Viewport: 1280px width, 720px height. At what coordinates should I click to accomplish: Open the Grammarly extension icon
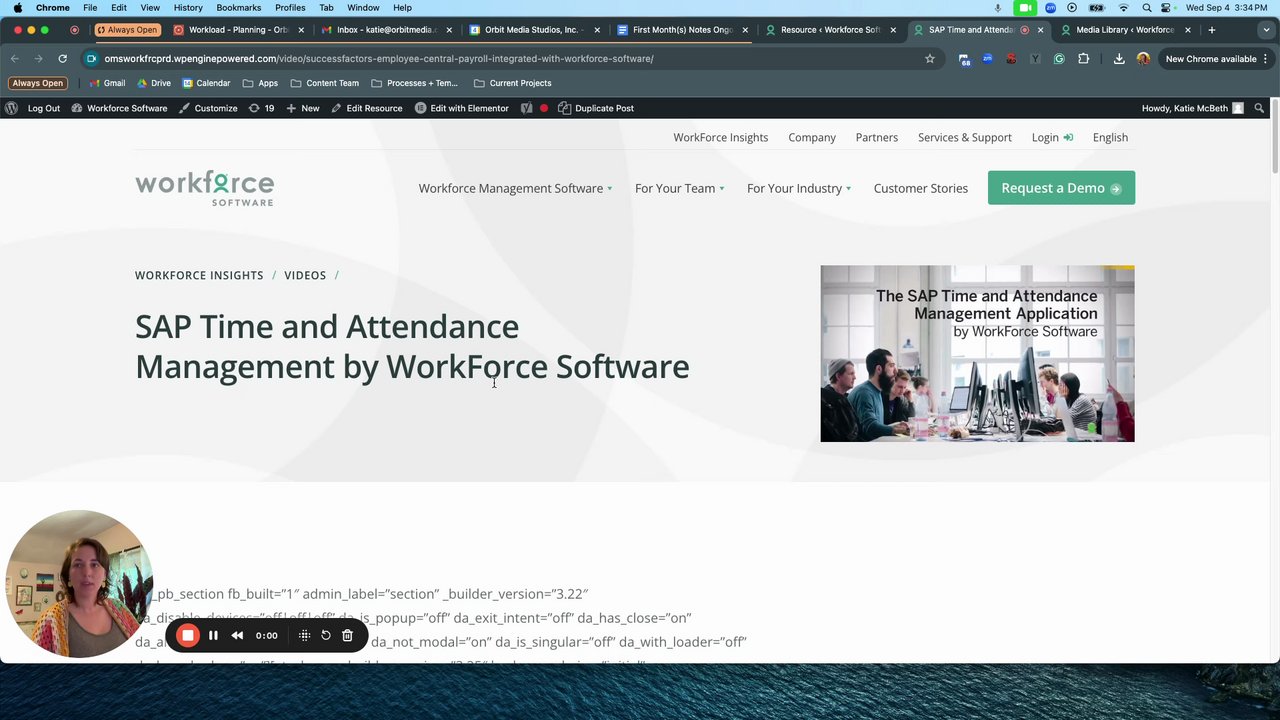pos(1059,59)
